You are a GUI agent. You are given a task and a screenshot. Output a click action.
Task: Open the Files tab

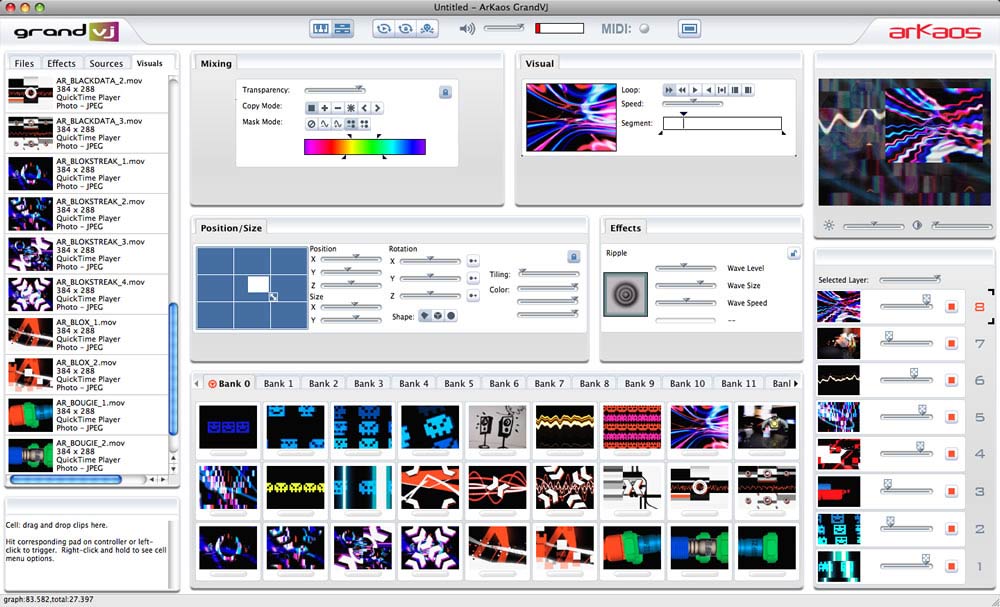(24, 63)
